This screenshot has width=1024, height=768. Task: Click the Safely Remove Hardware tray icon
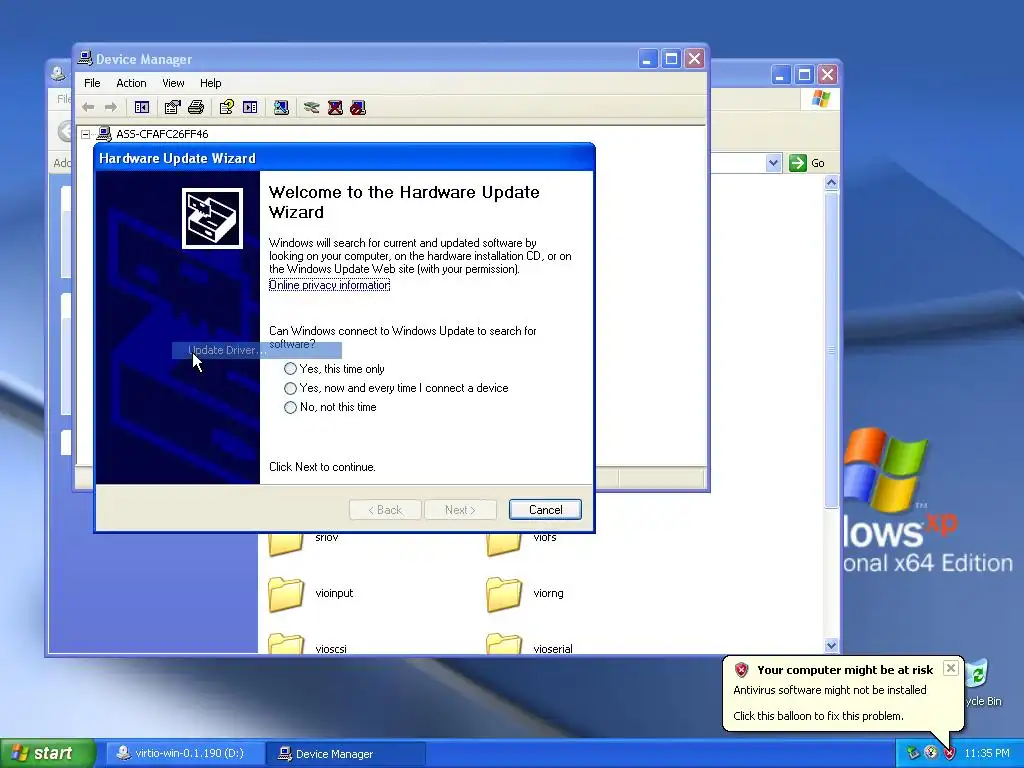tap(913, 753)
